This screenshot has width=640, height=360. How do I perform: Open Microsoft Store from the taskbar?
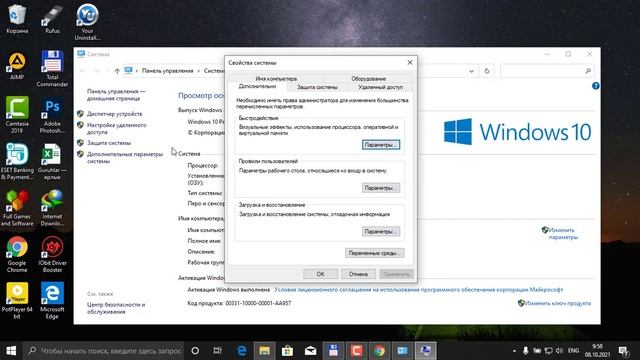(x=287, y=351)
